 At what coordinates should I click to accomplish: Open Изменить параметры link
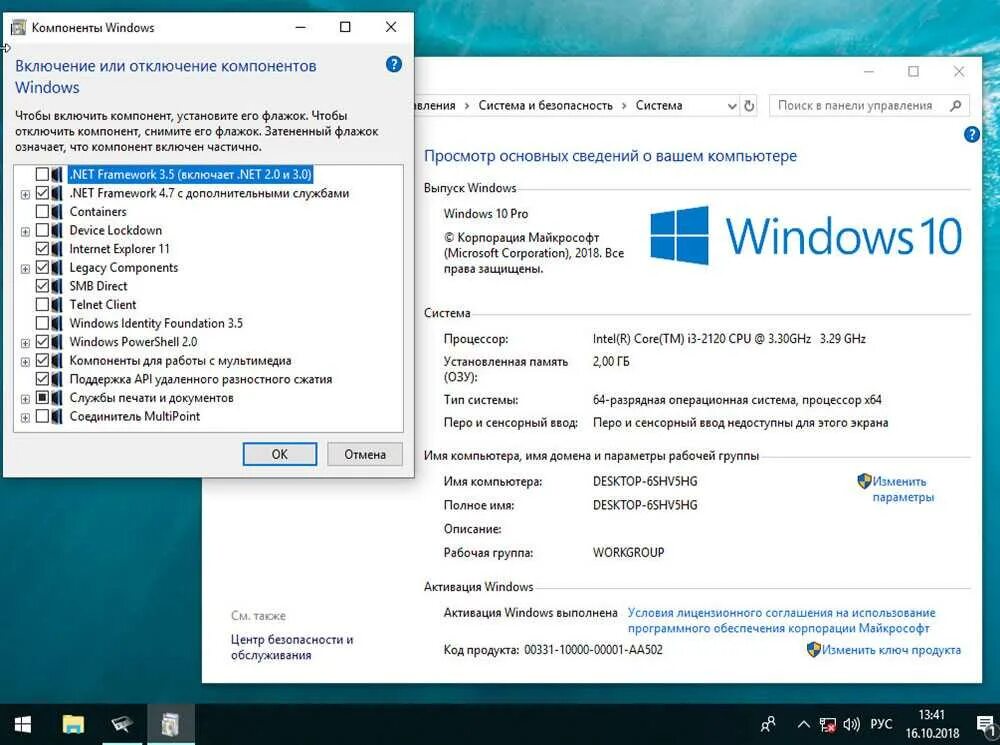click(902, 489)
